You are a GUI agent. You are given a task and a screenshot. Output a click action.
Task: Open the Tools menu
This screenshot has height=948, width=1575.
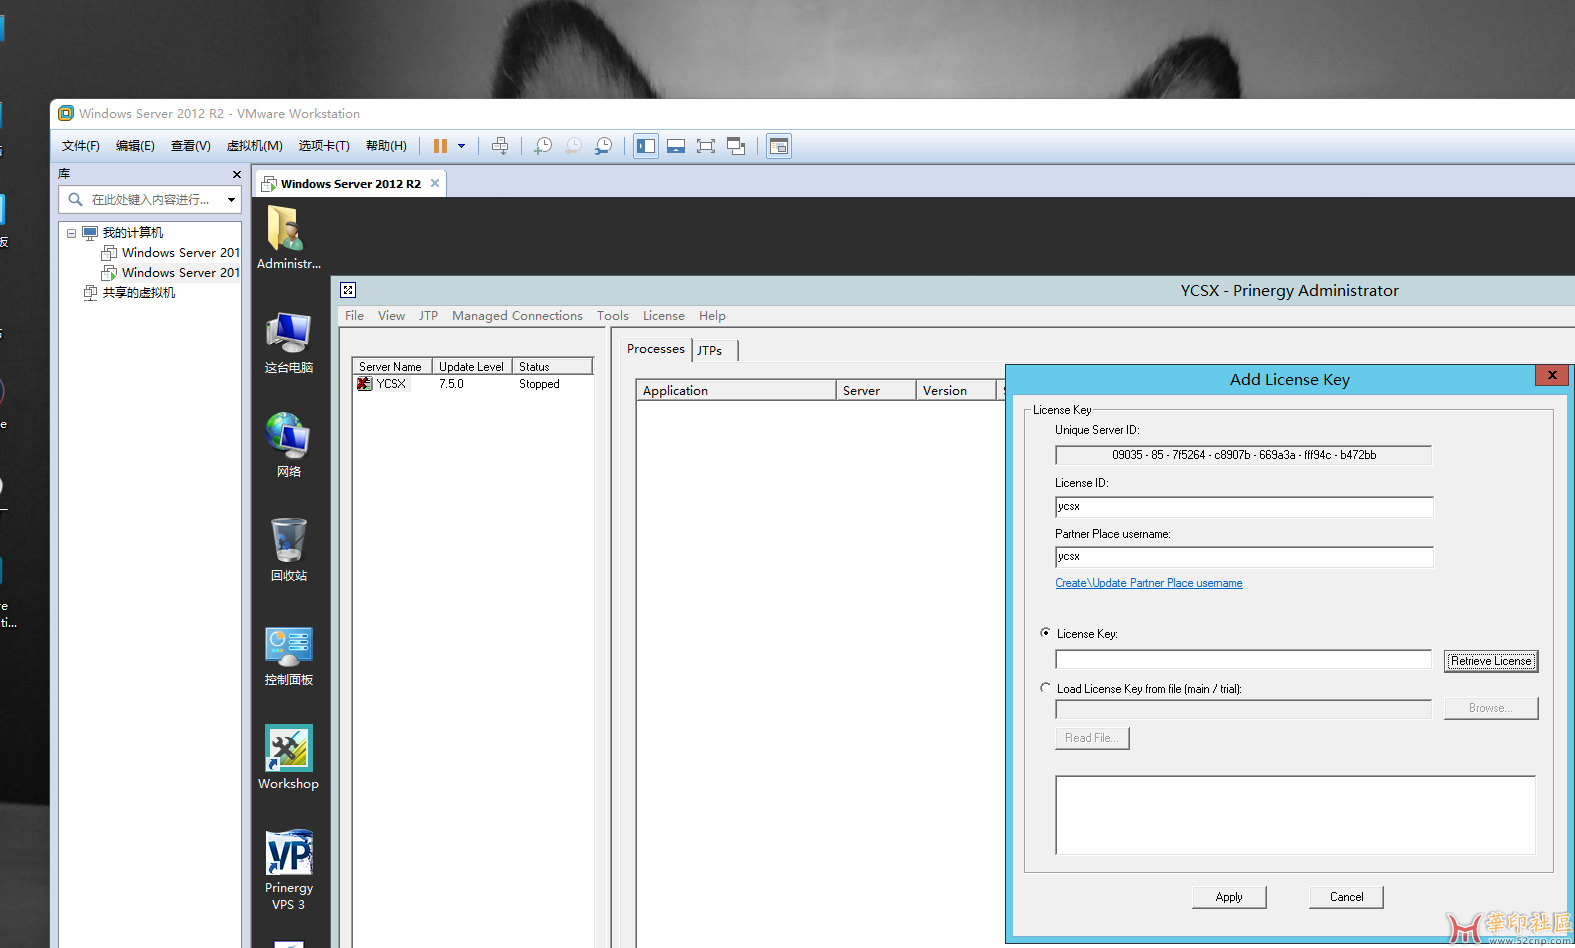coord(613,316)
